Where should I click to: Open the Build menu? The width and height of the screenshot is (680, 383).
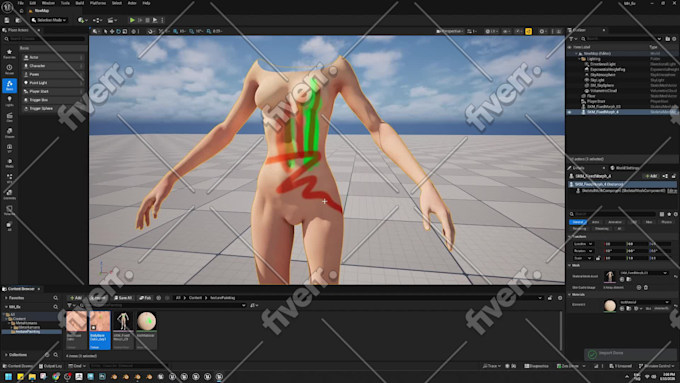80,3
